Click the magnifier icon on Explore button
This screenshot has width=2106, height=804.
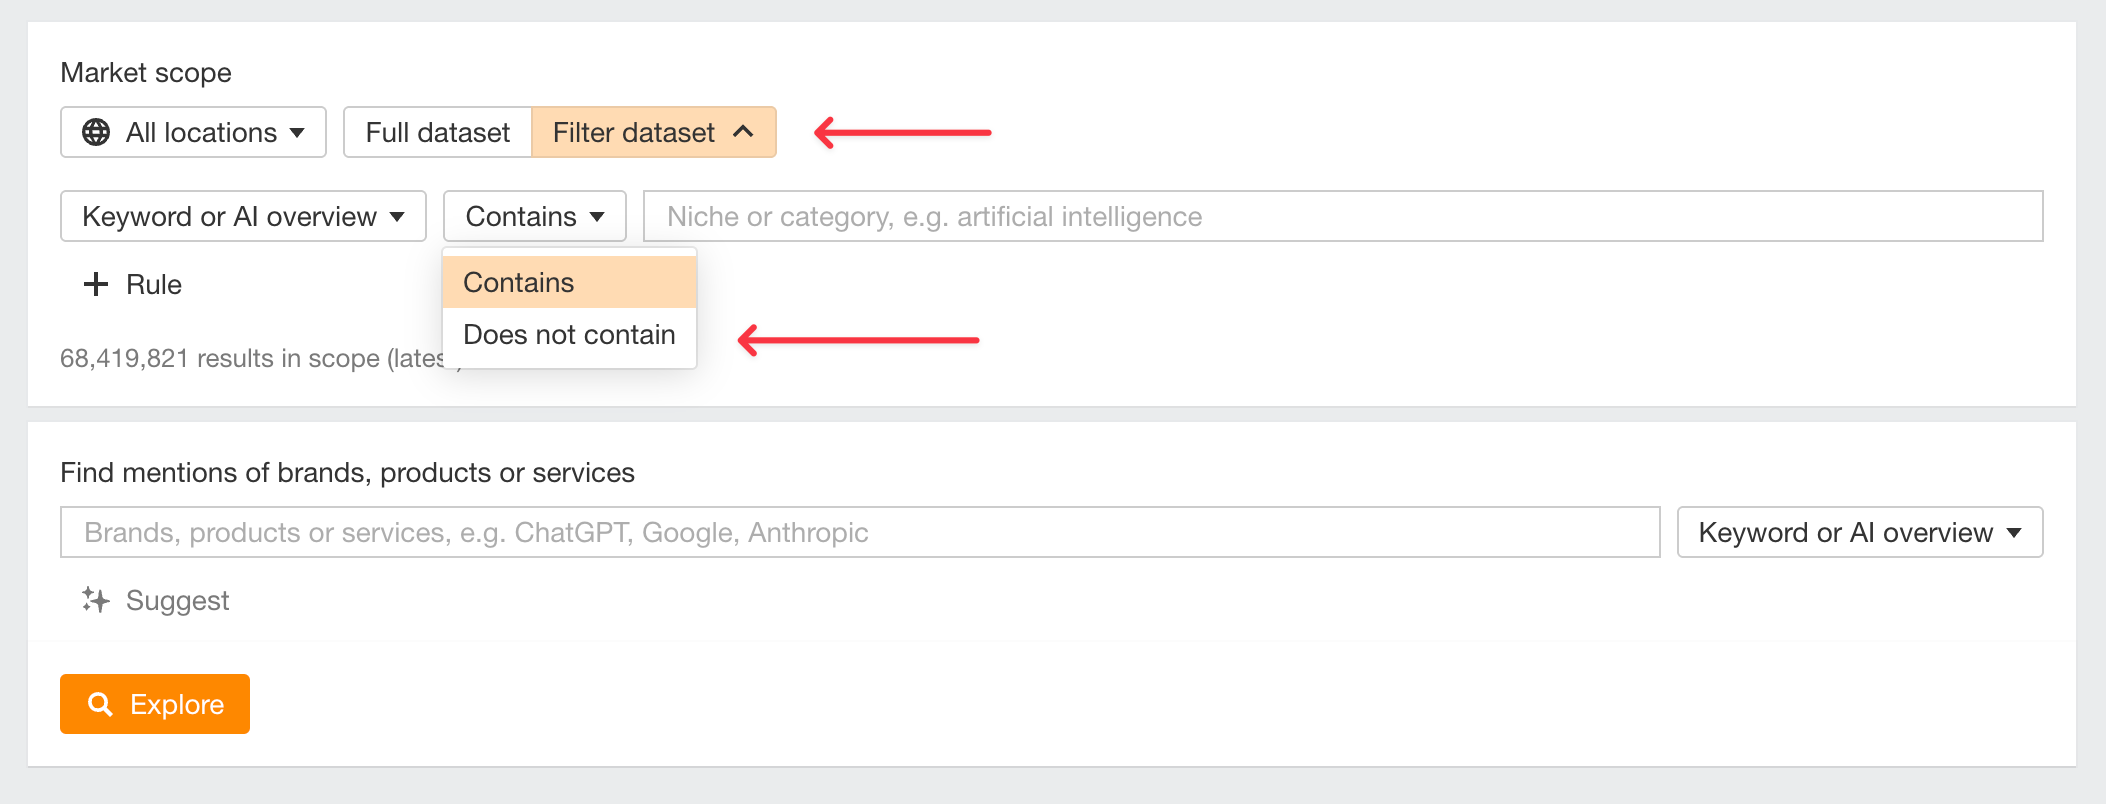[x=100, y=704]
